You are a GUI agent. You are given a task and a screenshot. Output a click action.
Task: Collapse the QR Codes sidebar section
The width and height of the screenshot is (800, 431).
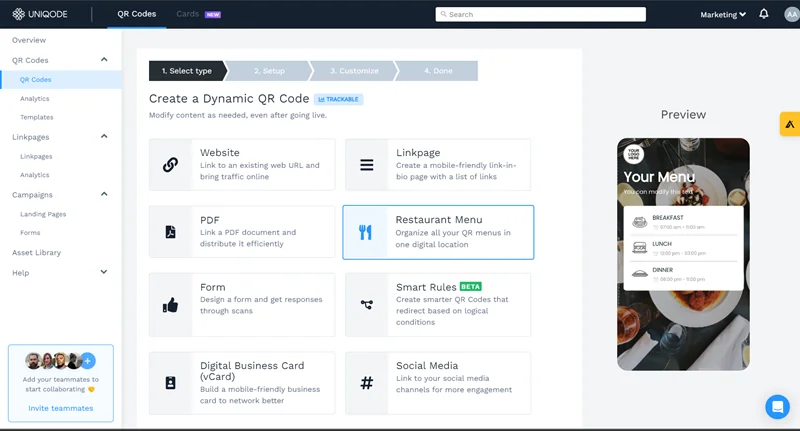[x=104, y=60]
